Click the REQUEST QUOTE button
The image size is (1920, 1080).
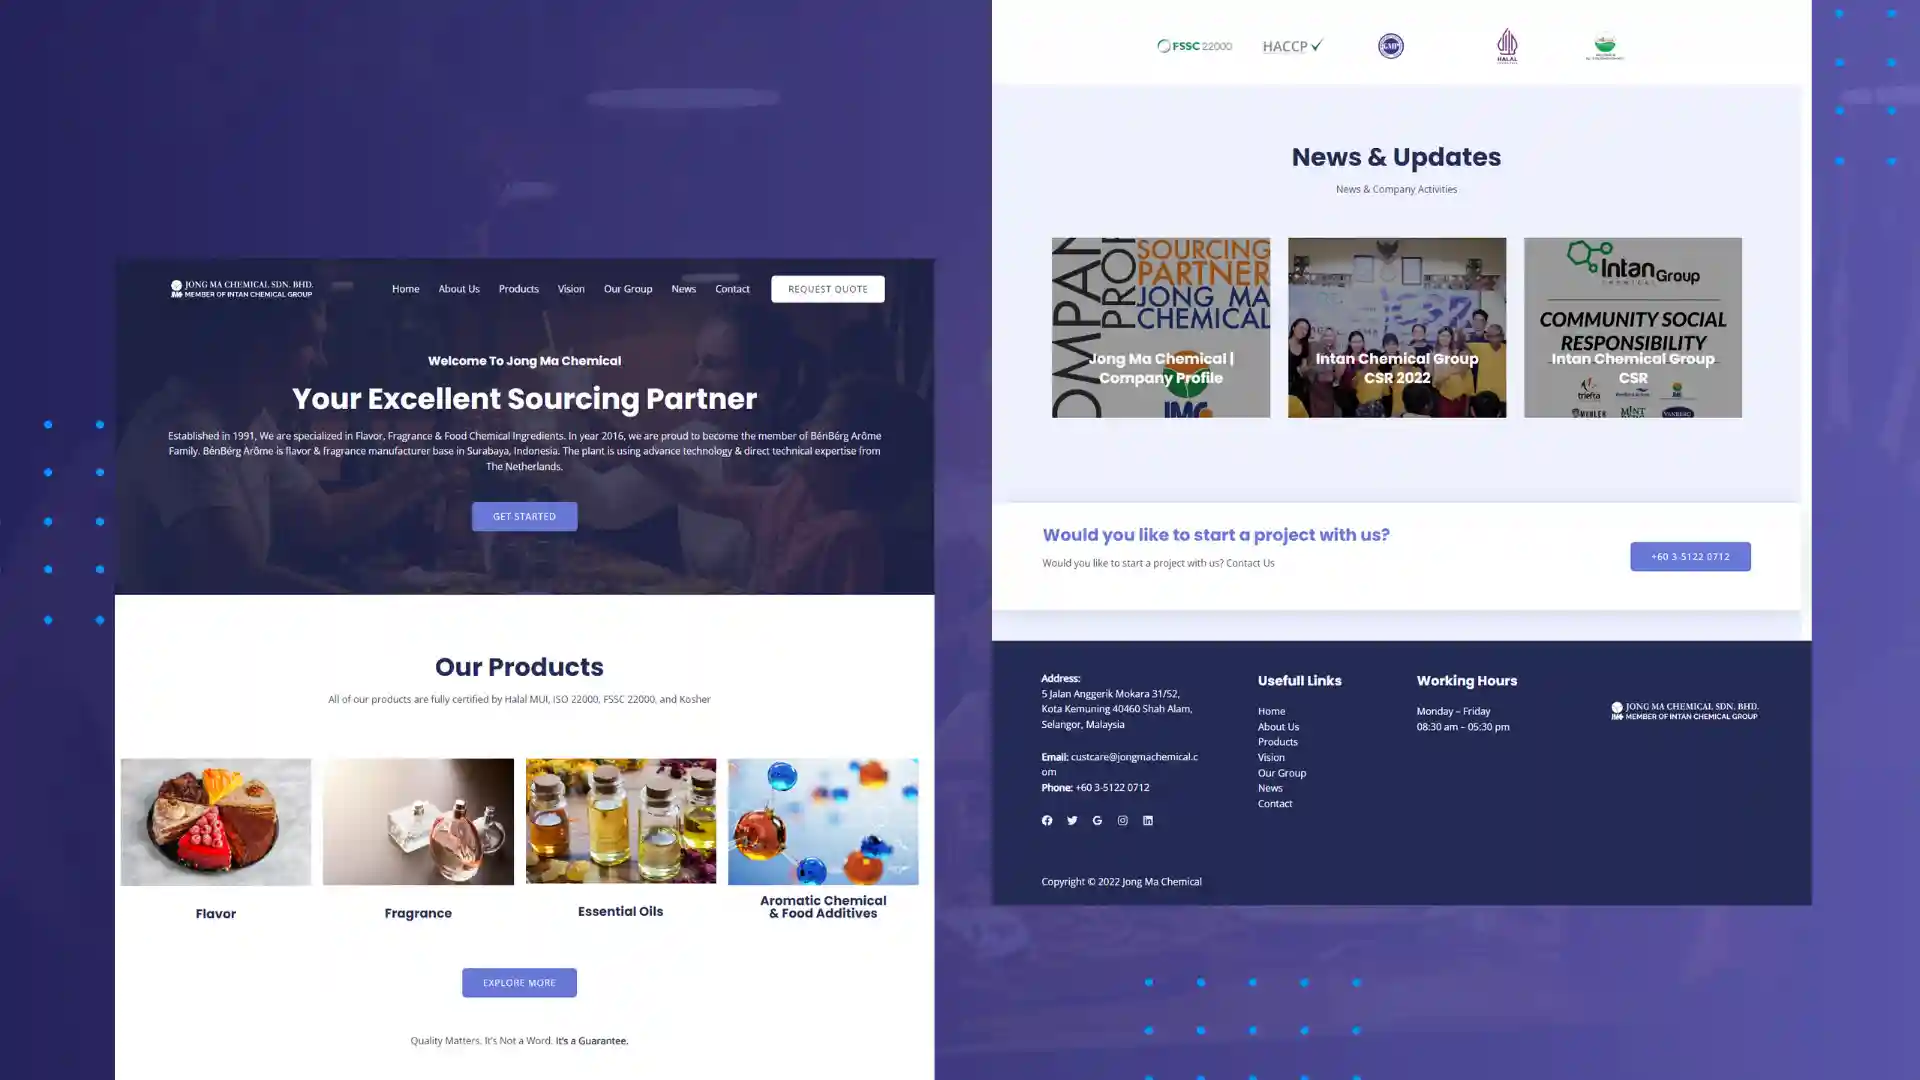[827, 289]
